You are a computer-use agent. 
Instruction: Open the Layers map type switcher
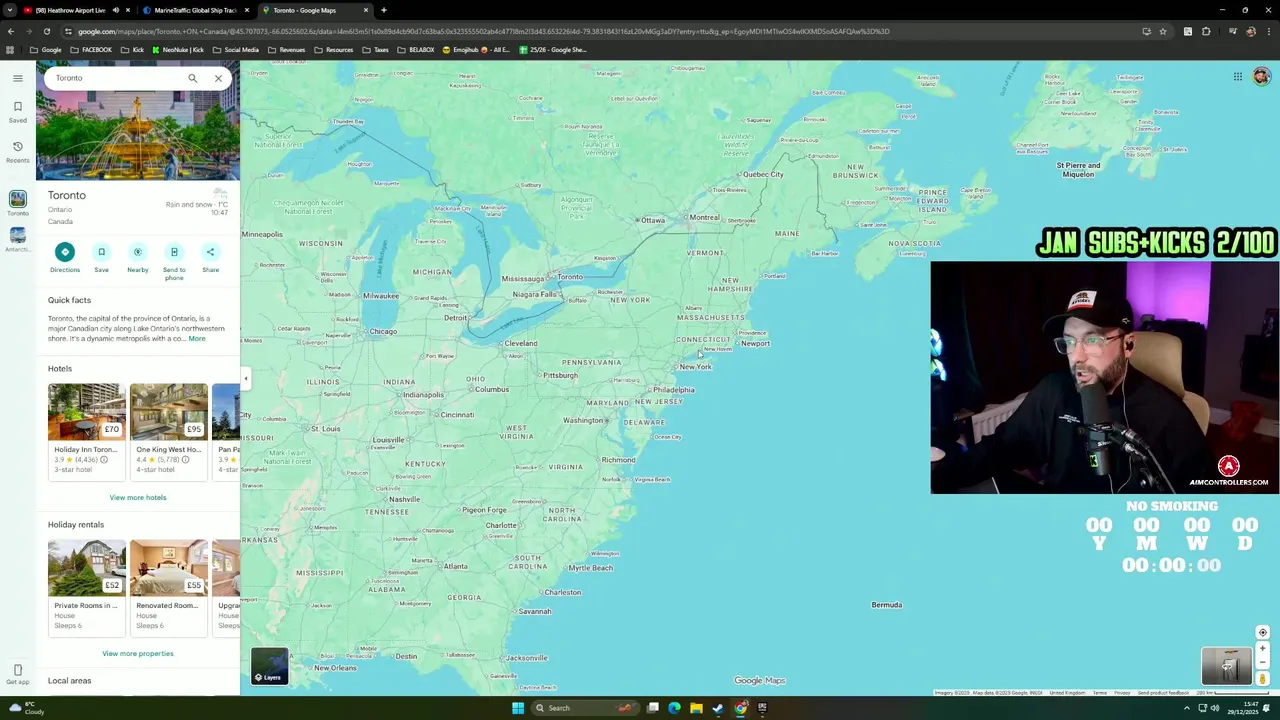click(269, 666)
